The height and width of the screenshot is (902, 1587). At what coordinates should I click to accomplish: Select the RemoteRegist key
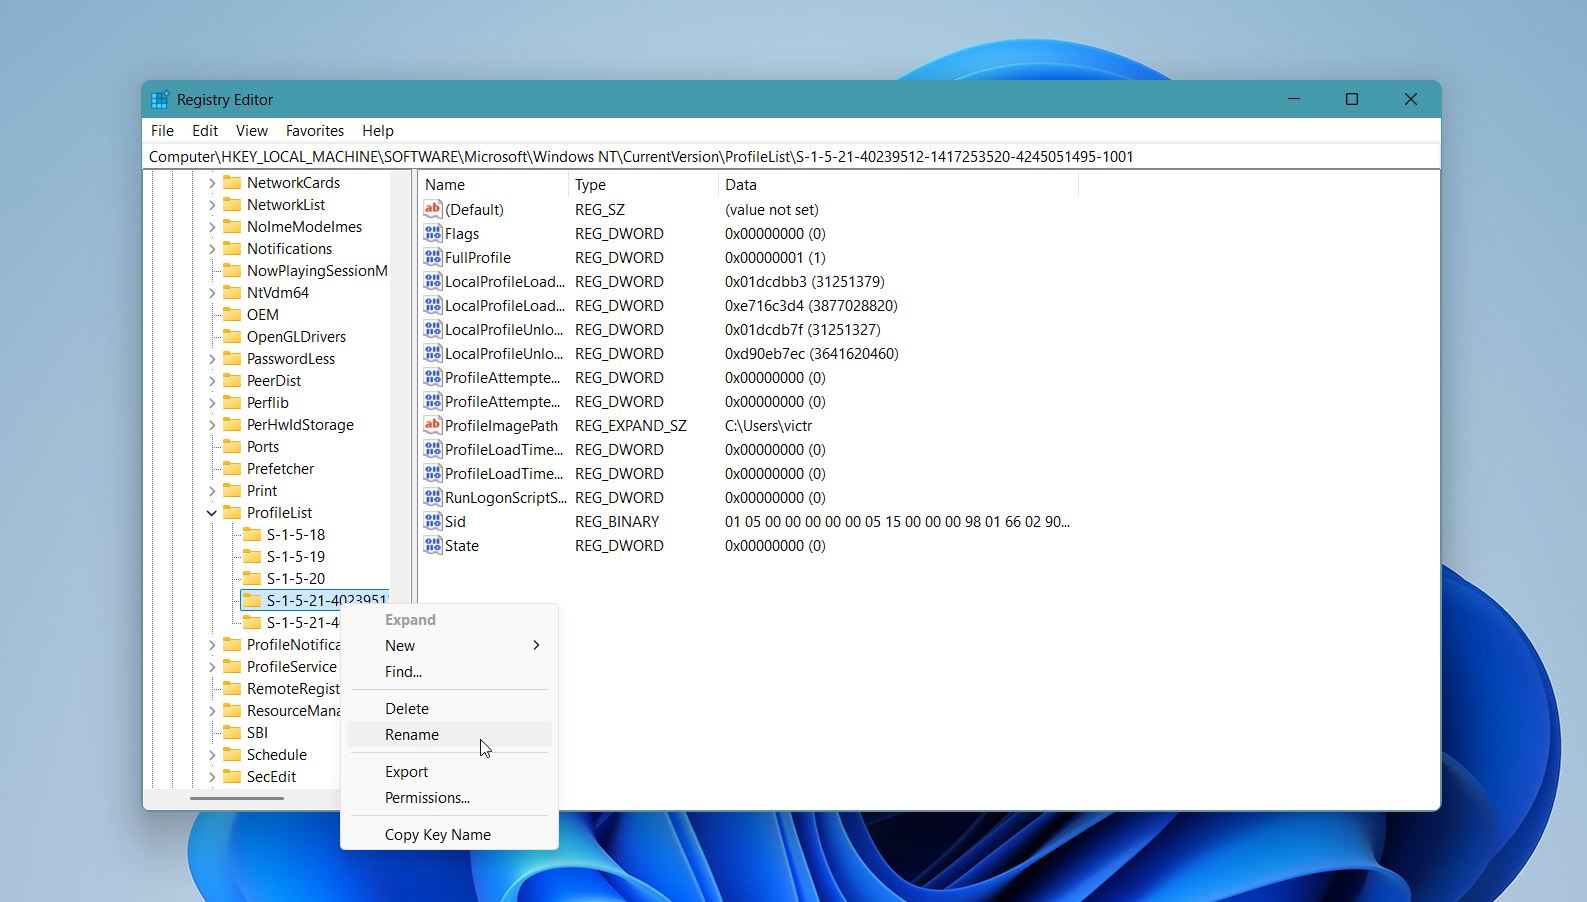coord(293,689)
